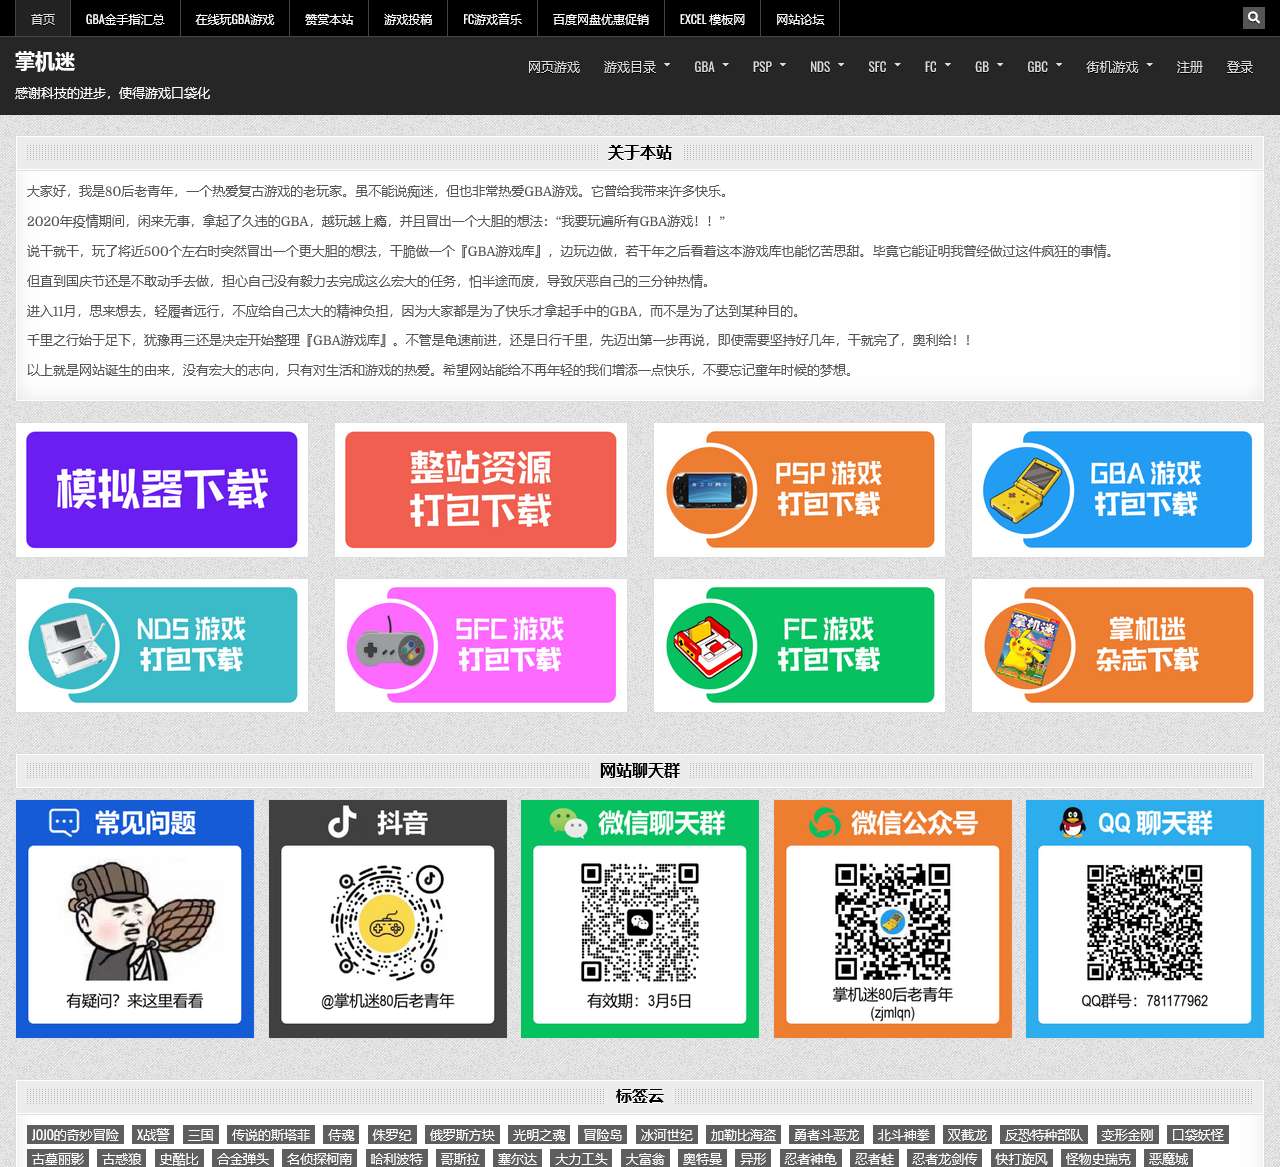Open the NDS game pack download banner

point(162,645)
